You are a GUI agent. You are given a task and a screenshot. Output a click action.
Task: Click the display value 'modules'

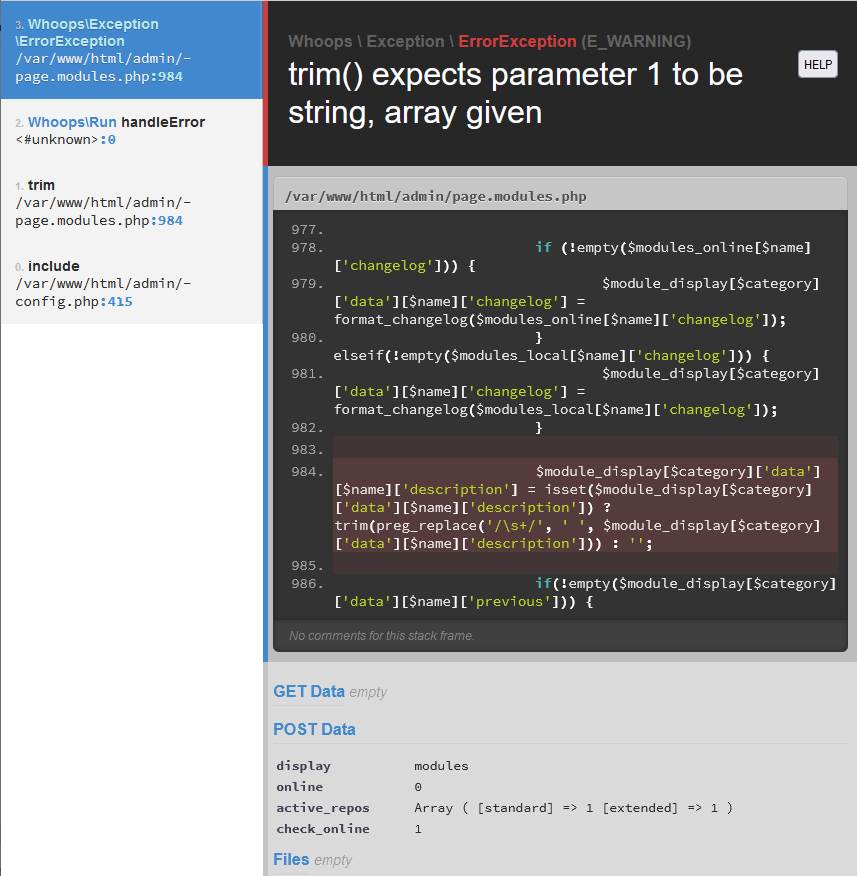point(441,766)
